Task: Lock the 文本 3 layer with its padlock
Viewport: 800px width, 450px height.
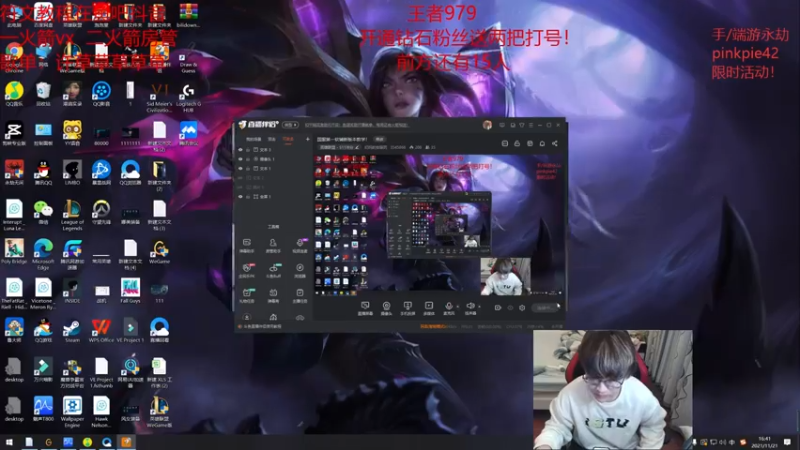Action: click(248, 150)
